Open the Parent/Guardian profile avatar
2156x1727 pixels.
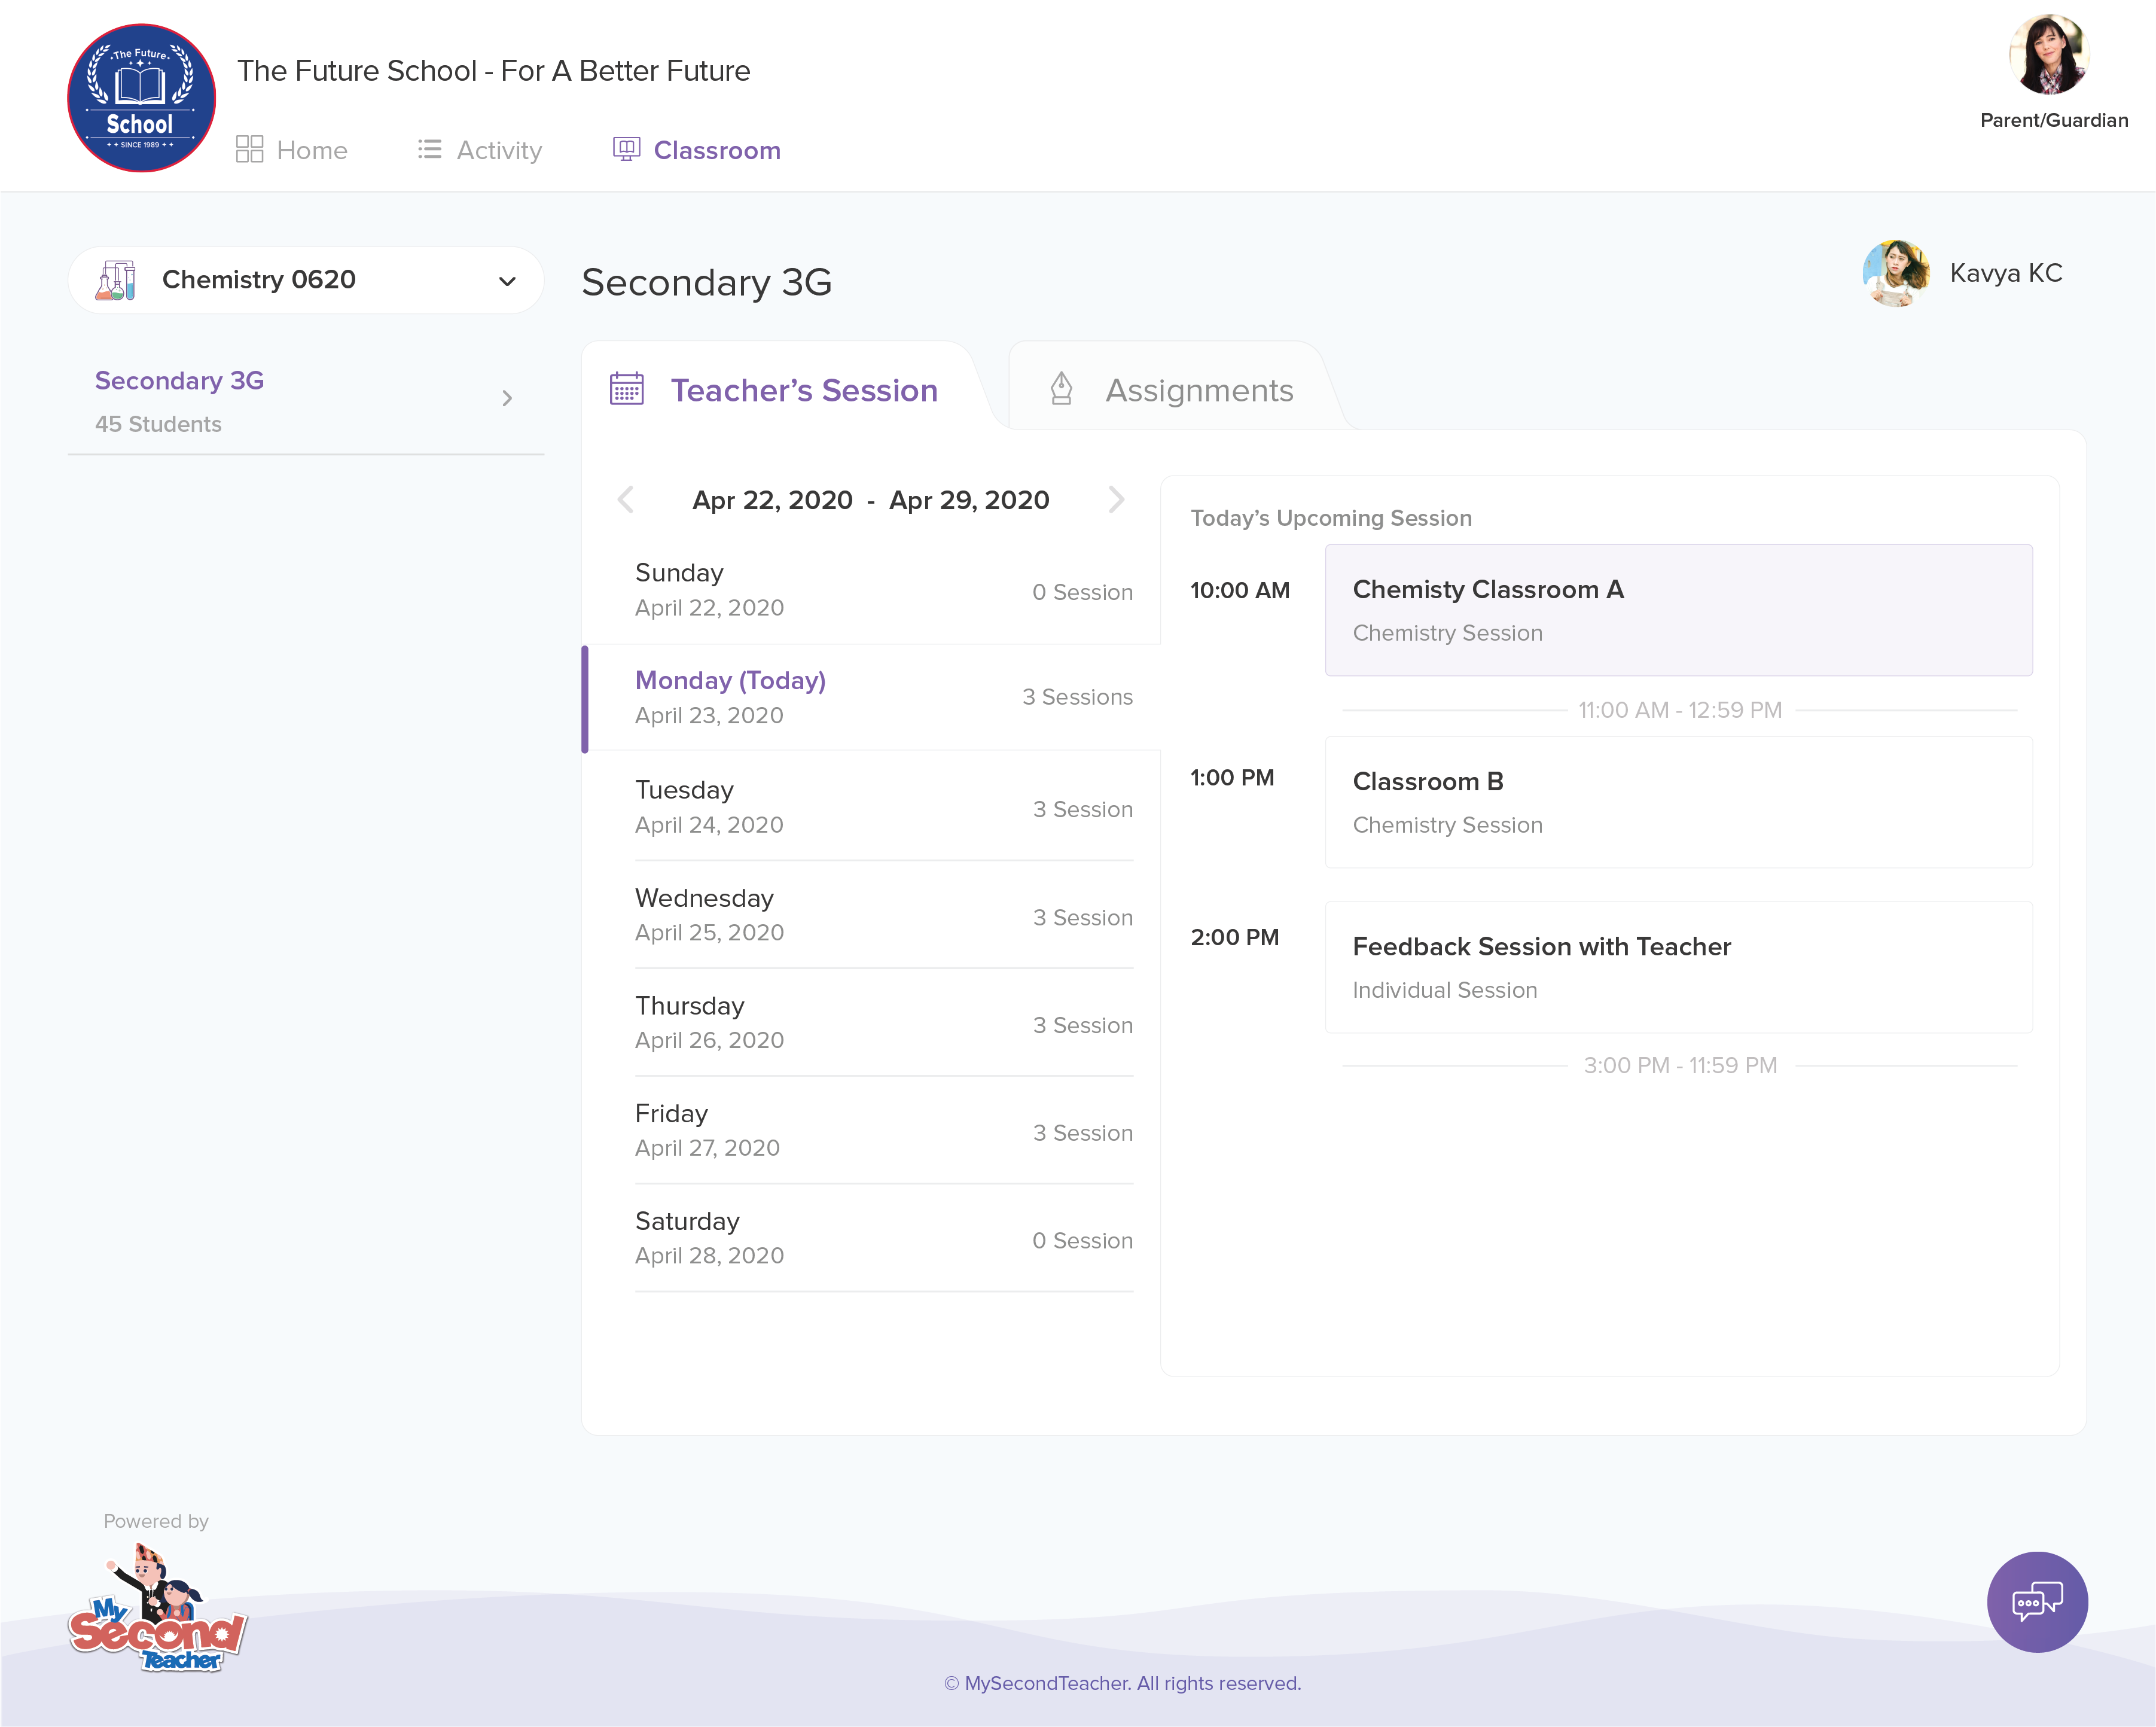click(x=2049, y=54)
